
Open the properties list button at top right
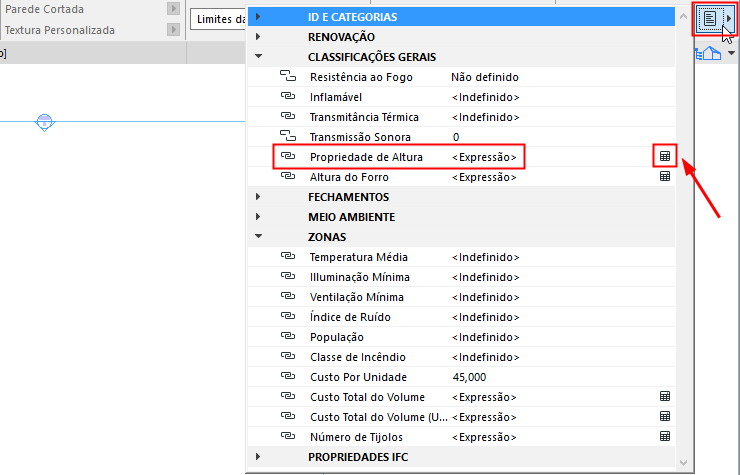[x=715, y=19]
